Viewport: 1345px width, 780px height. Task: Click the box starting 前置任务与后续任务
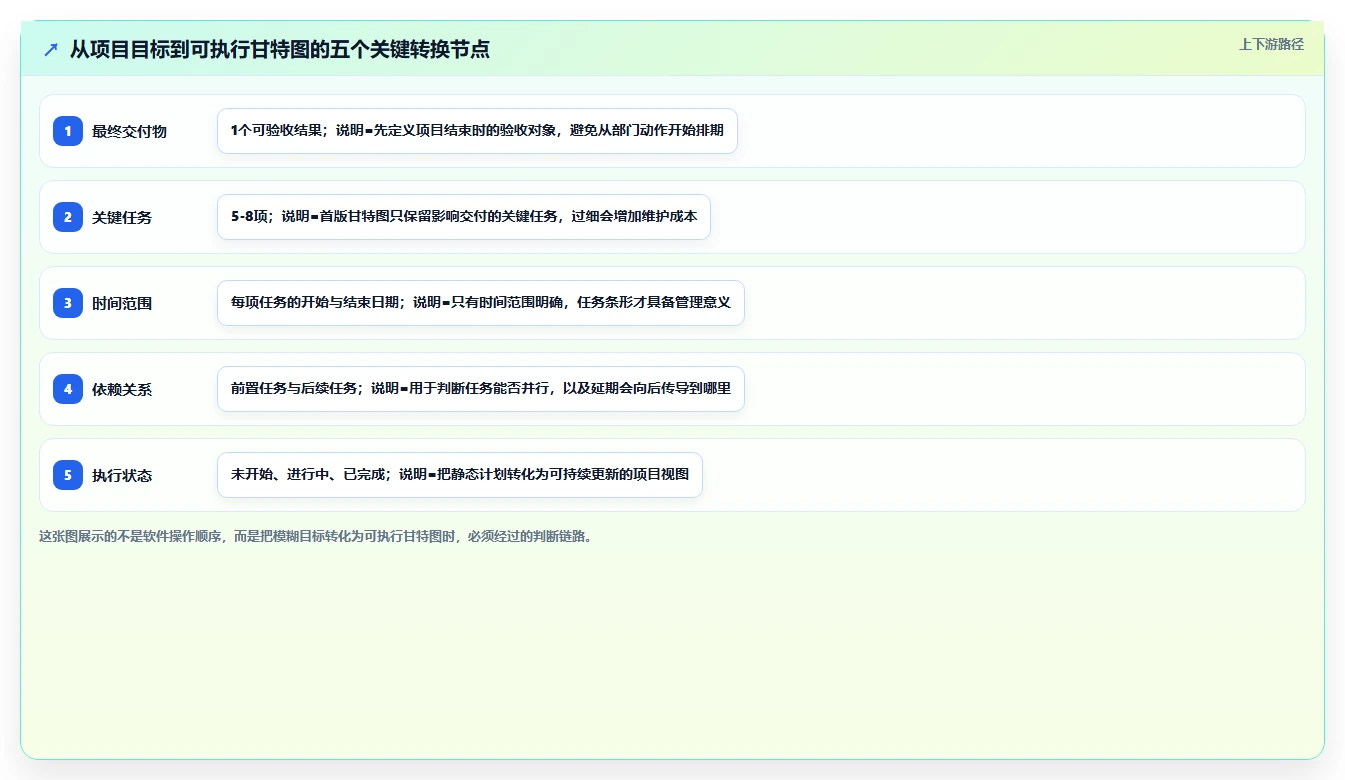pos(481,389)
